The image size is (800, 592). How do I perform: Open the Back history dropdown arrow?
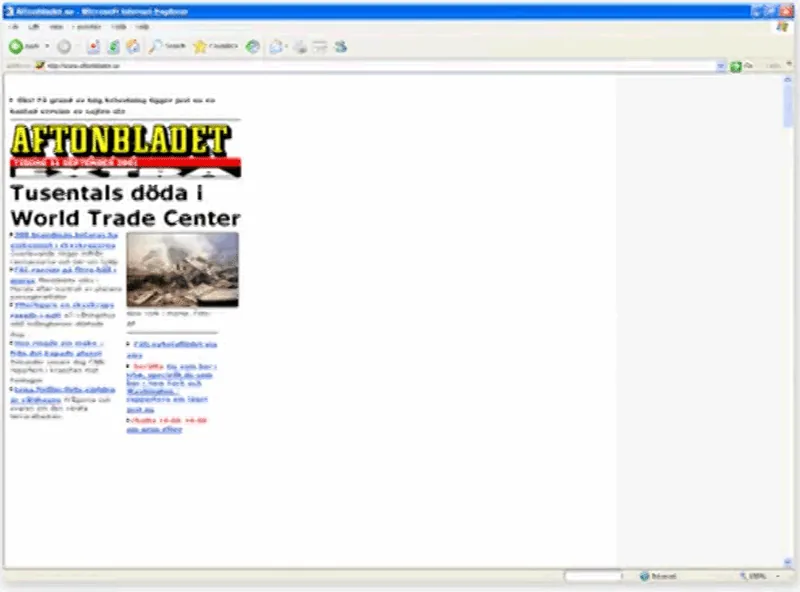point(47,46)
